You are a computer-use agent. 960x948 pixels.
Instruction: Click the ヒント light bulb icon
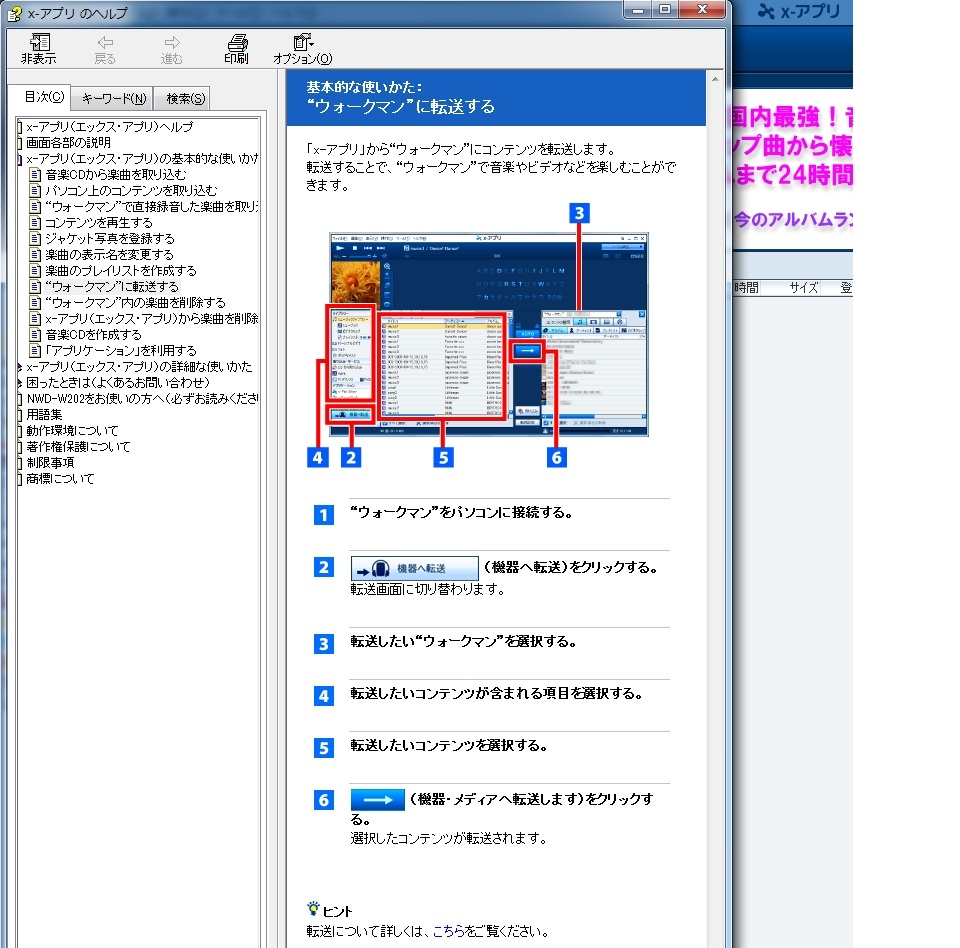(313, 909)
